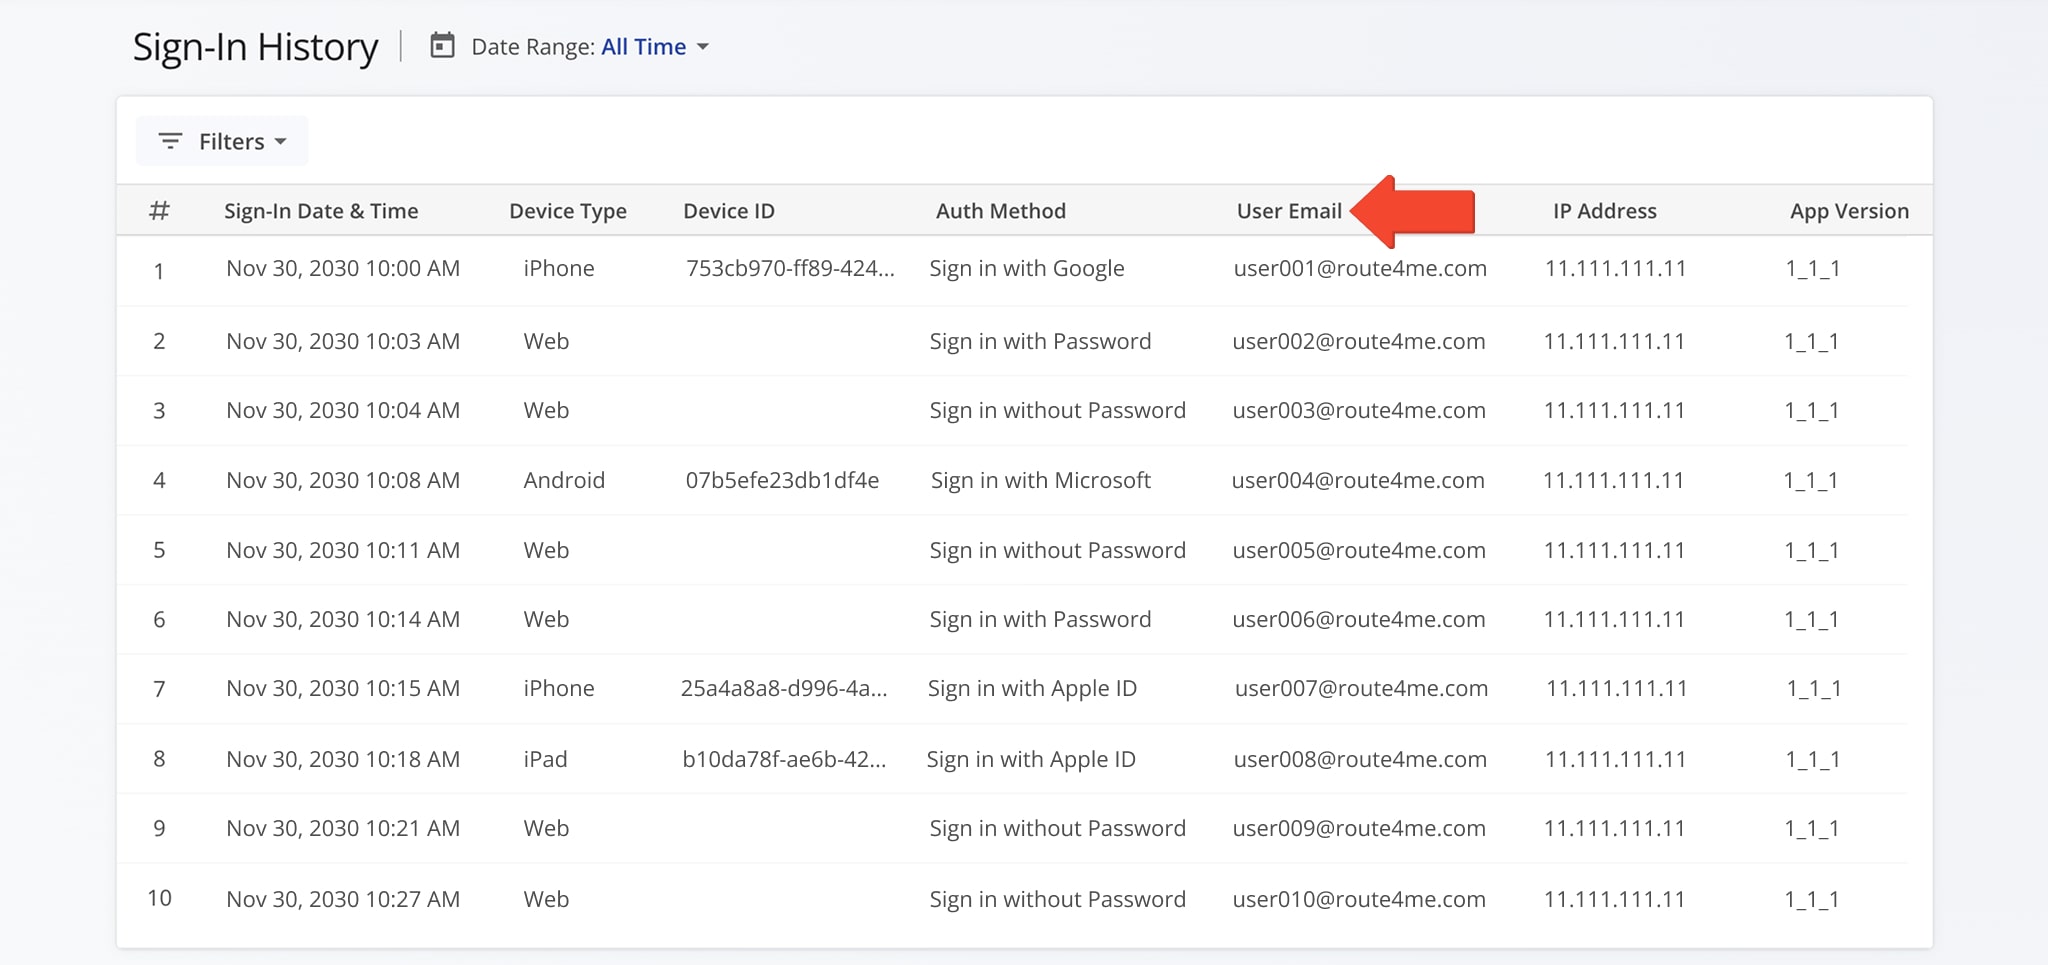
Task: Click the Device Type column header
Action: pos(567,210)
